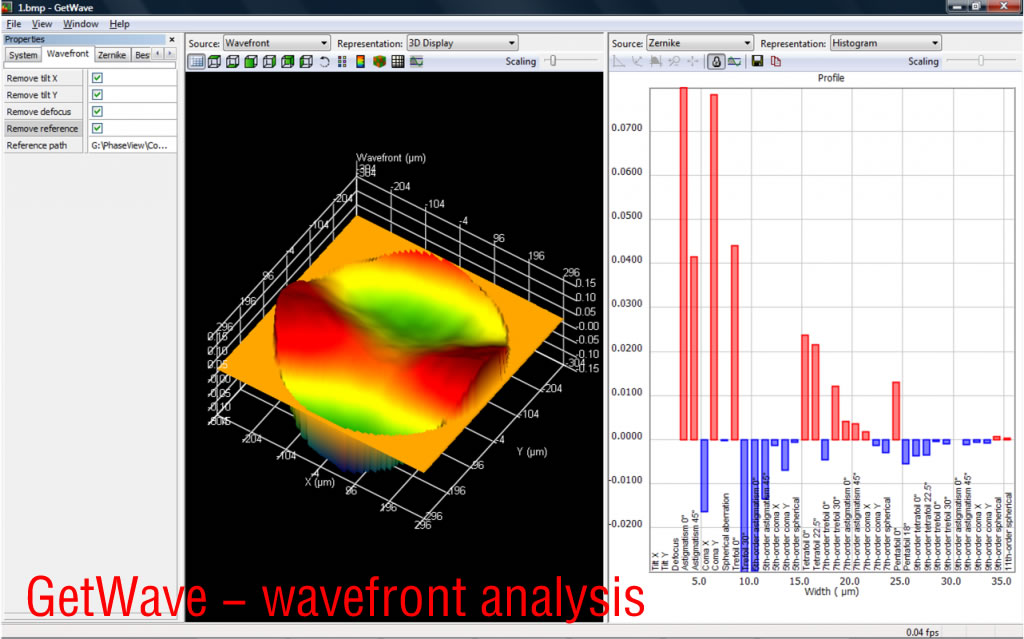
Task: Click the grid toggle icon in wavefront toolbar
Action: (196, 62)
